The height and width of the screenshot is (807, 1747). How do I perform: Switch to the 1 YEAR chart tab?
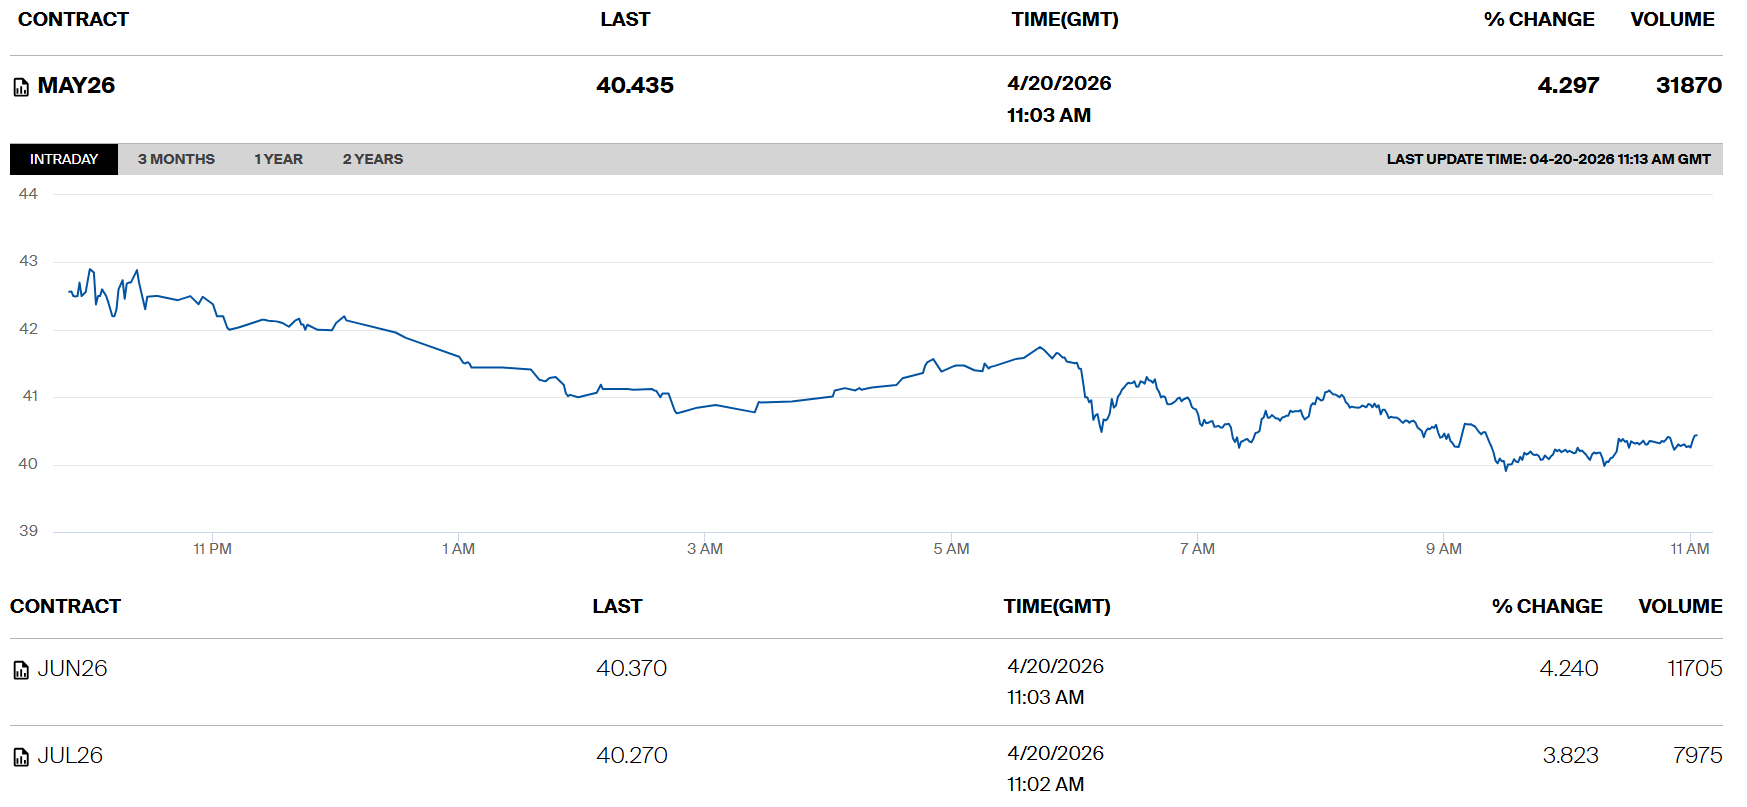point(278,159)
